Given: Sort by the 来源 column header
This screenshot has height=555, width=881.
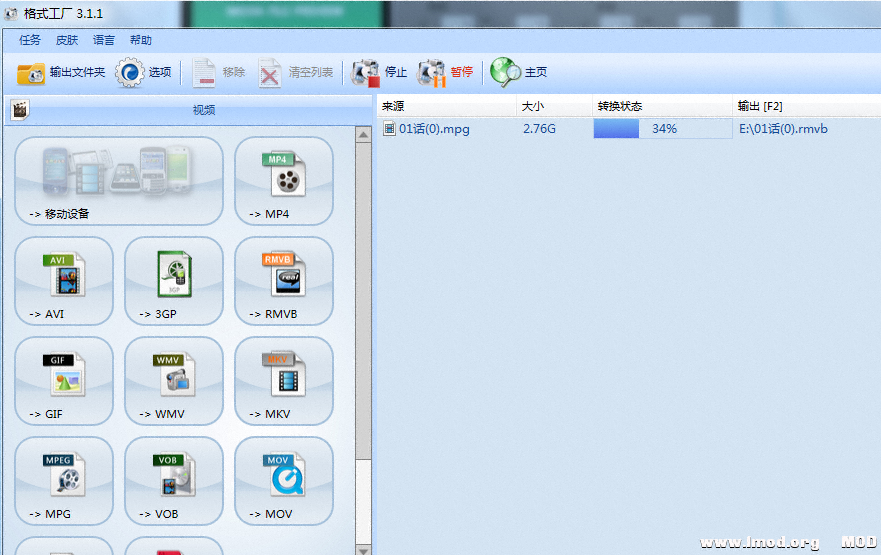Looking at the screenshot, I should pos(447,106).
